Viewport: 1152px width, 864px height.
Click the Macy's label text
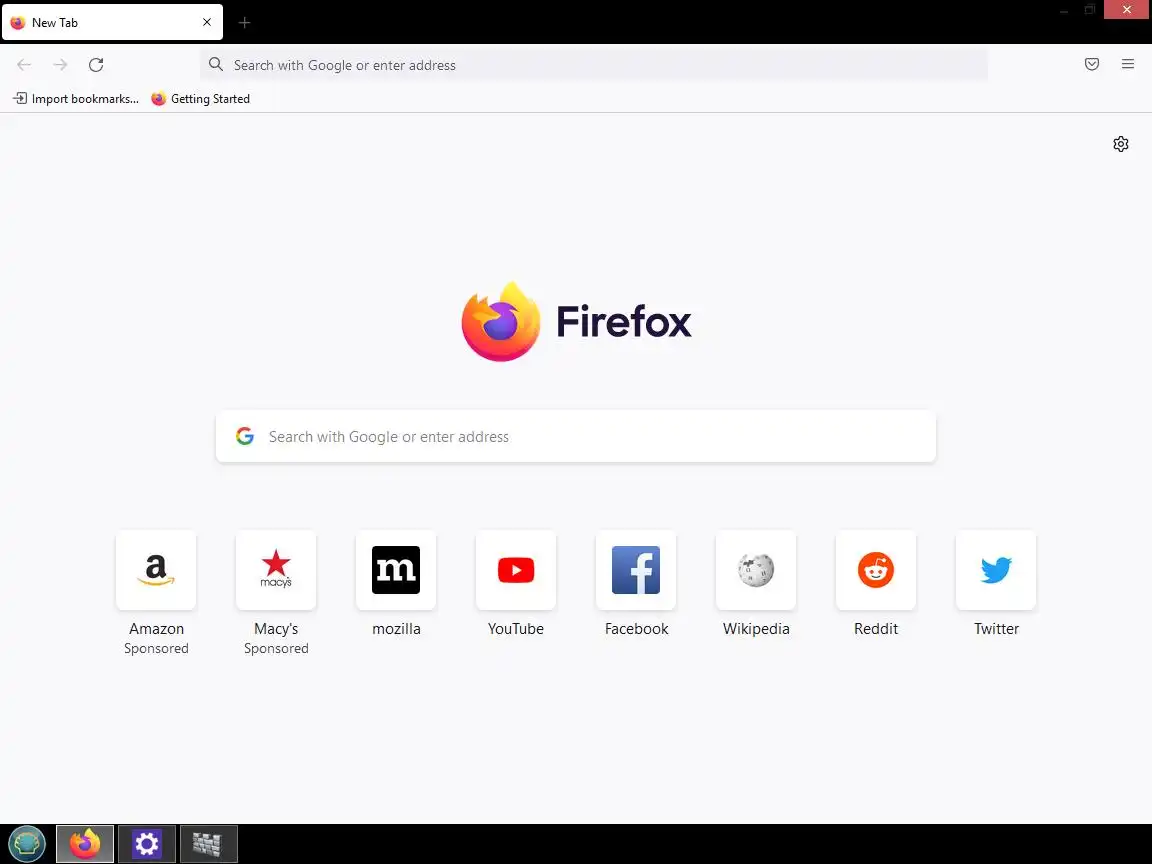276,629
